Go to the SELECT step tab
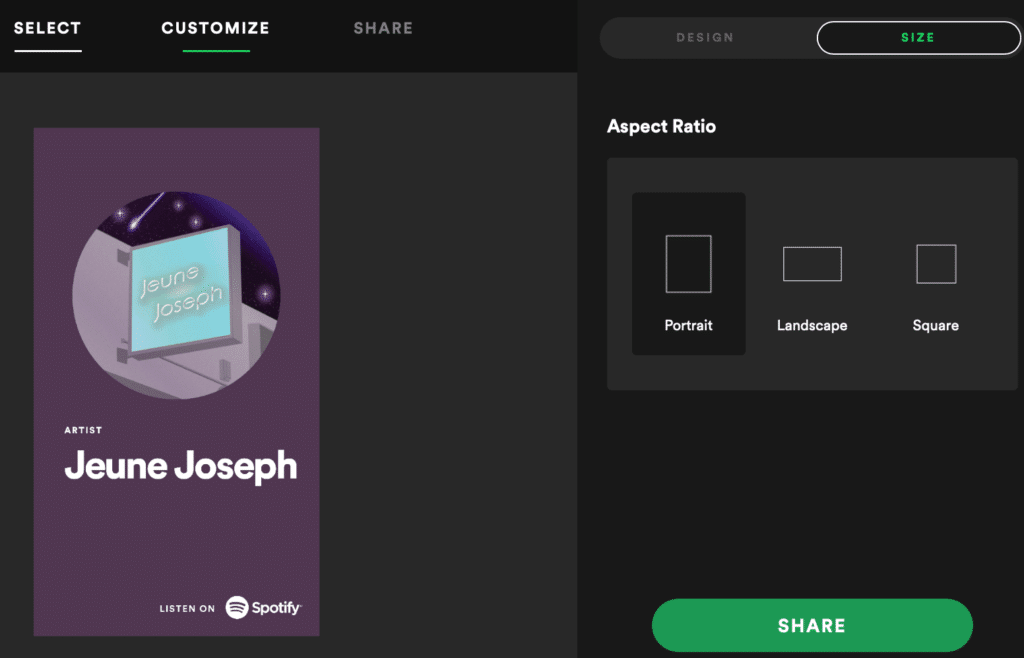 47,28
